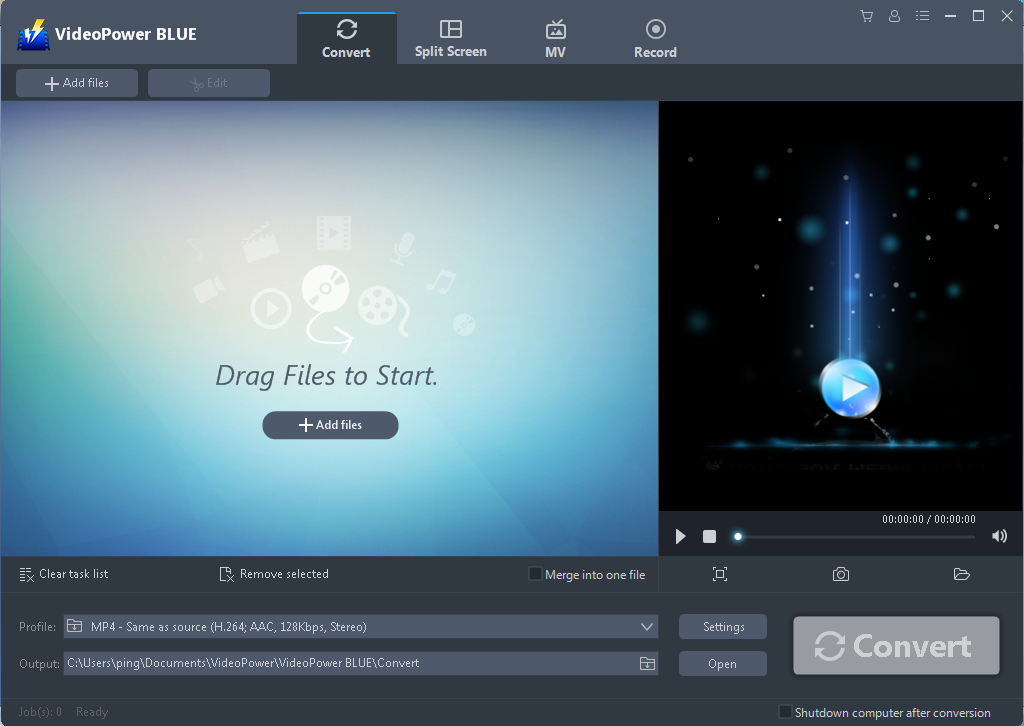Switch to the Split Screen tab
This screenshot has width=1024, height=726.
pyautogui.click(x=451, y=39)
